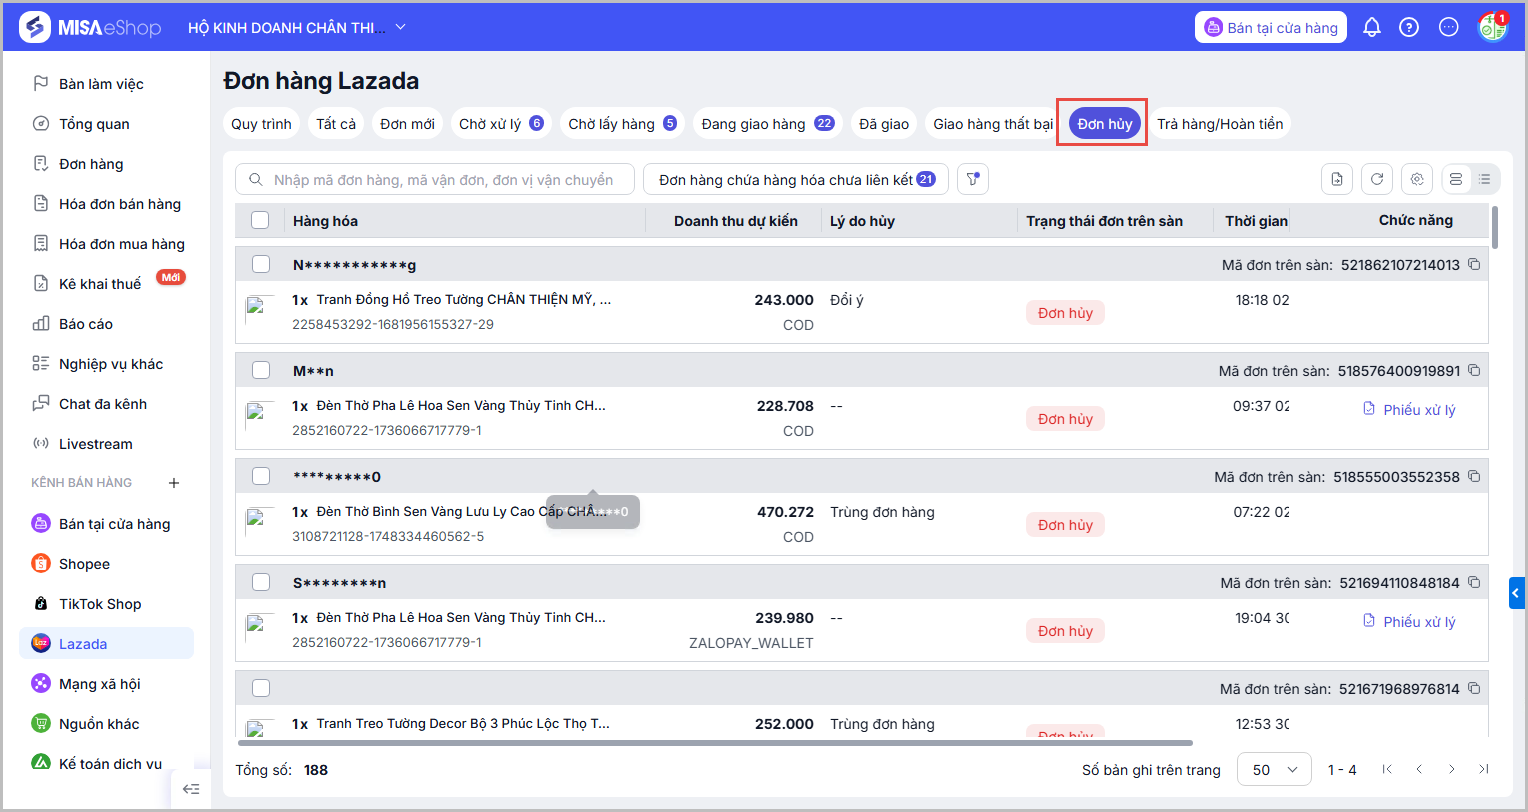This screenshot has width=1528, height=812.
Task: Click the Bán tại cửa hàng header button
Action: coord(1271,27)
